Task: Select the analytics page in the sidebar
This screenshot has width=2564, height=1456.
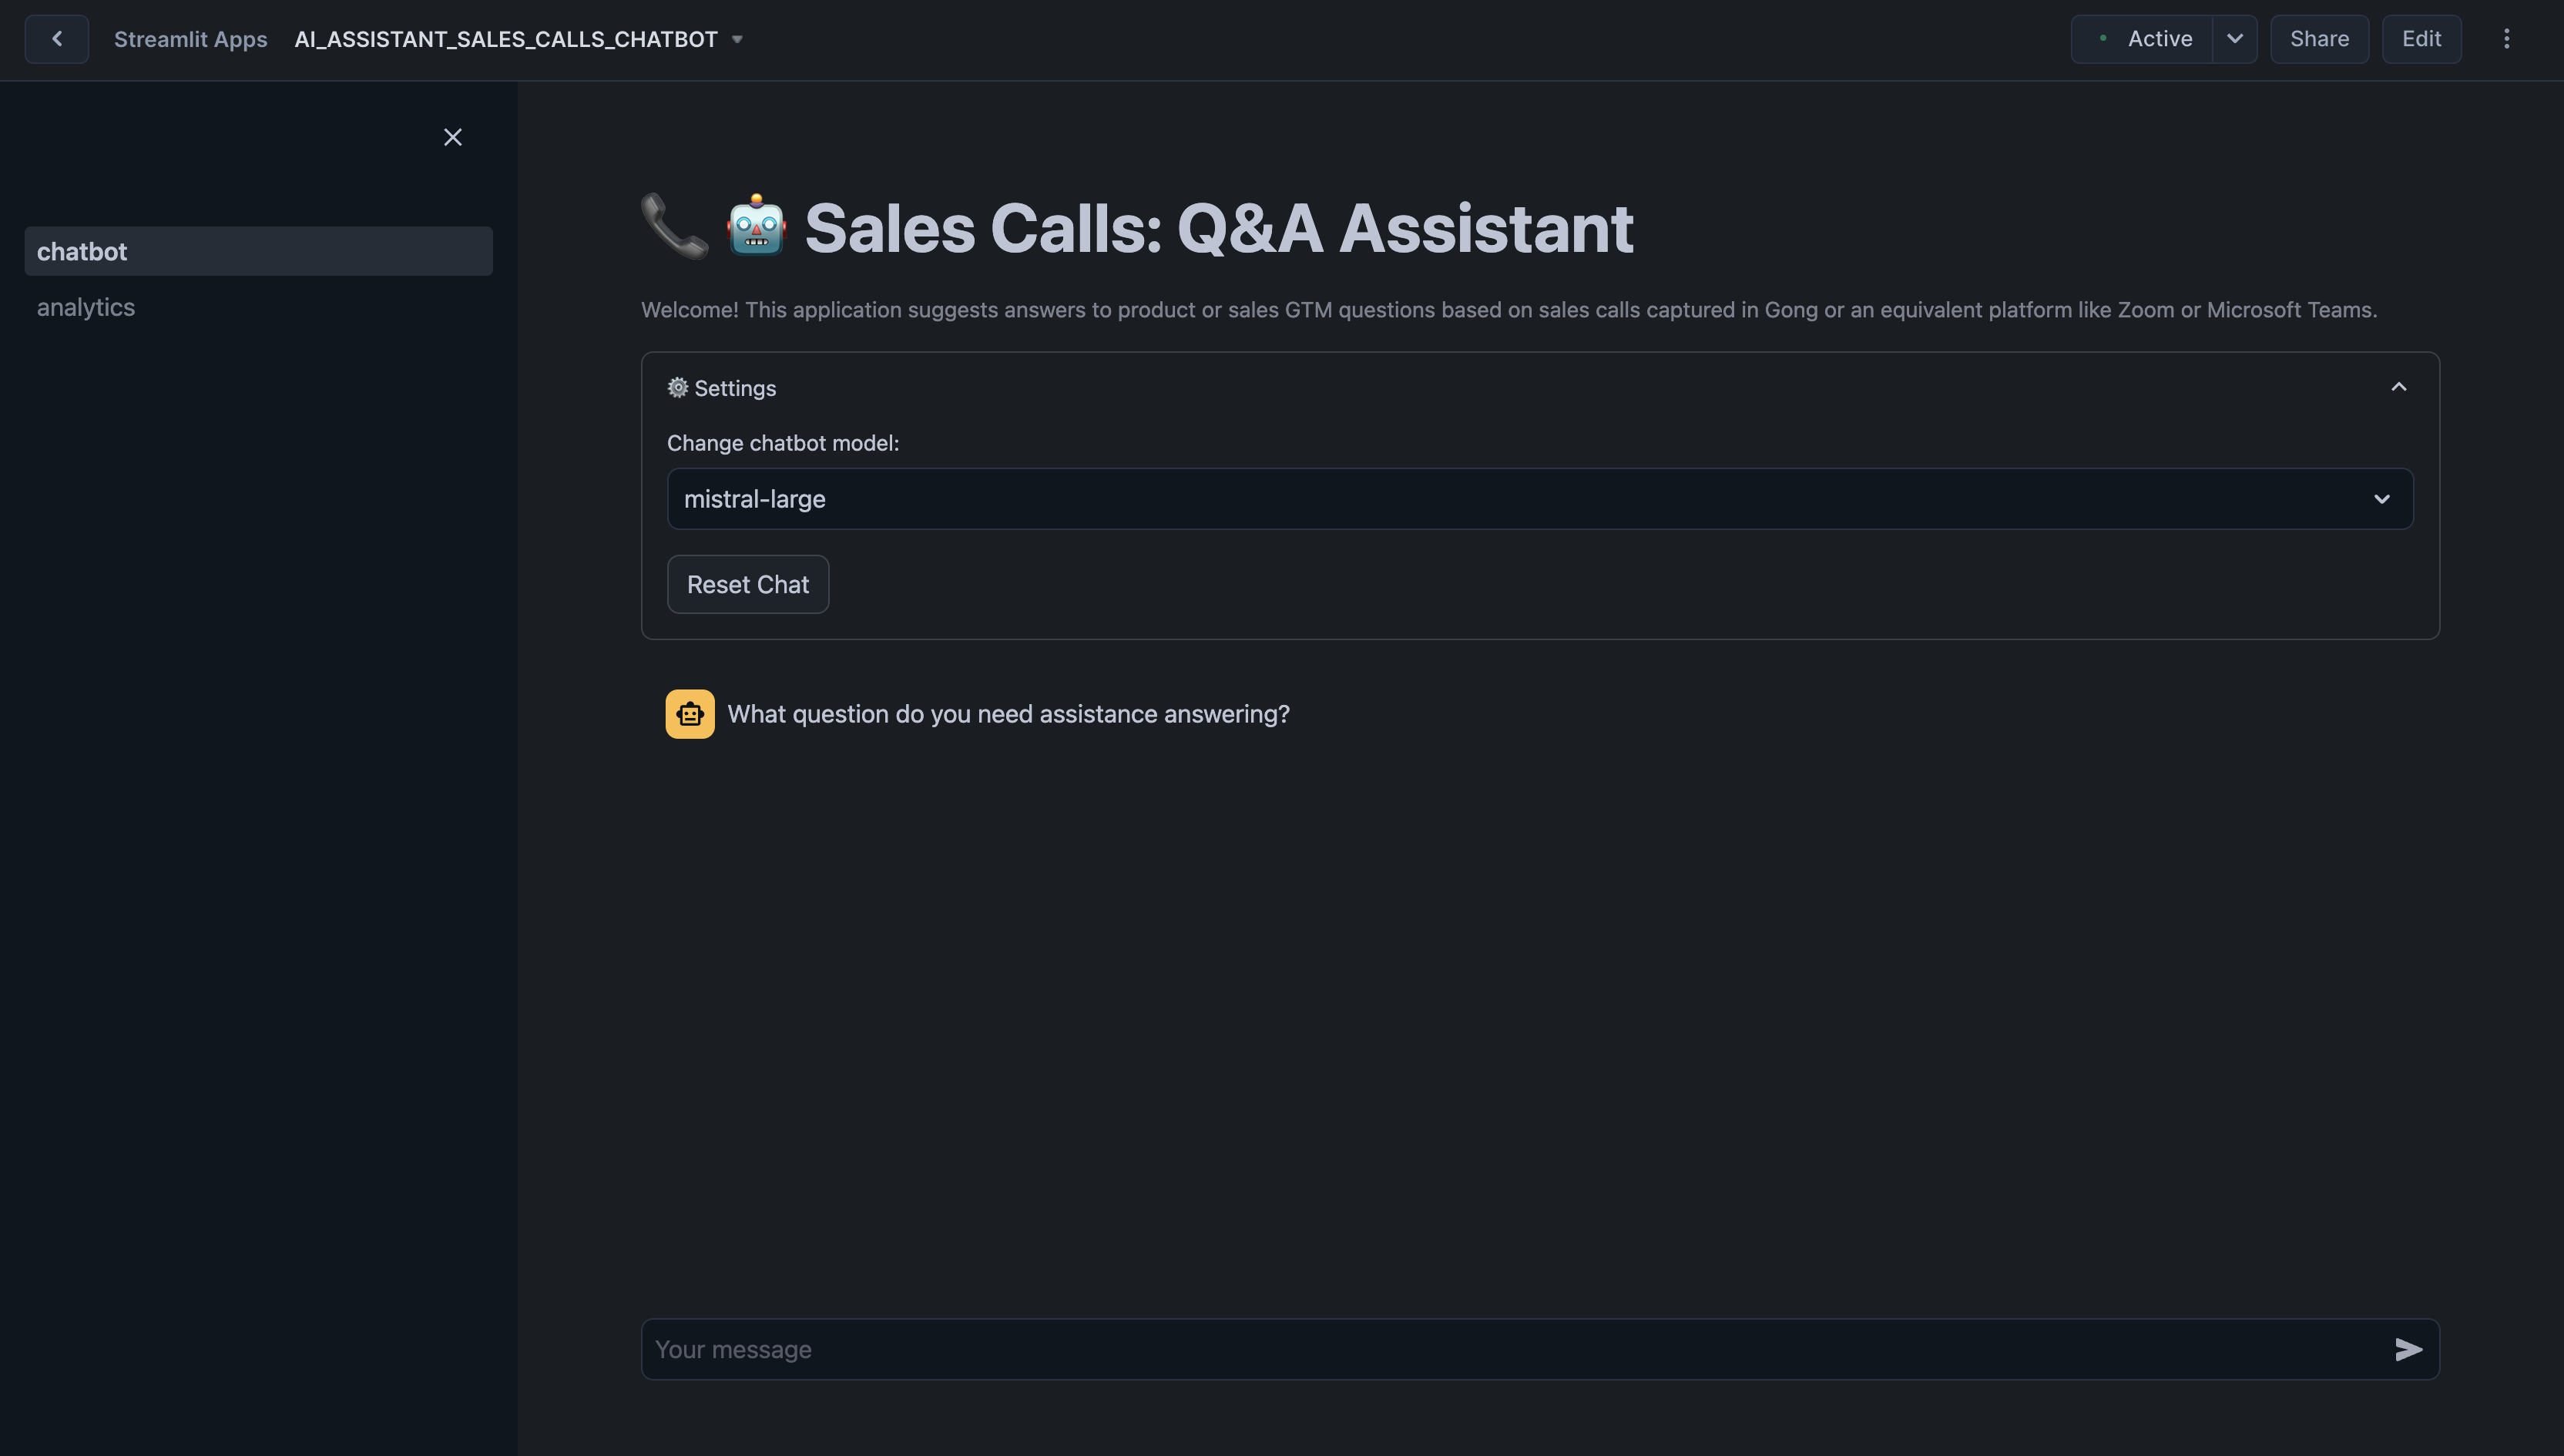Action: pos(86,307)
